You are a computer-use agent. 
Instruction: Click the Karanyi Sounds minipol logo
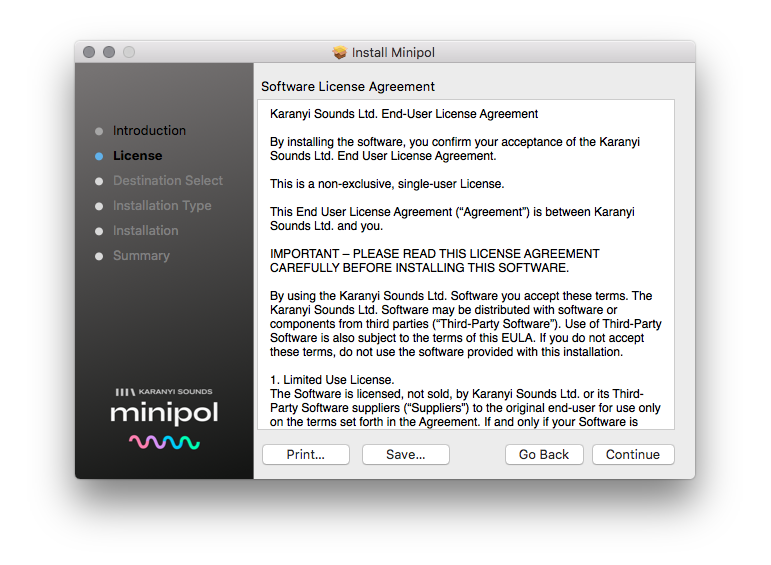click(164, 418)
